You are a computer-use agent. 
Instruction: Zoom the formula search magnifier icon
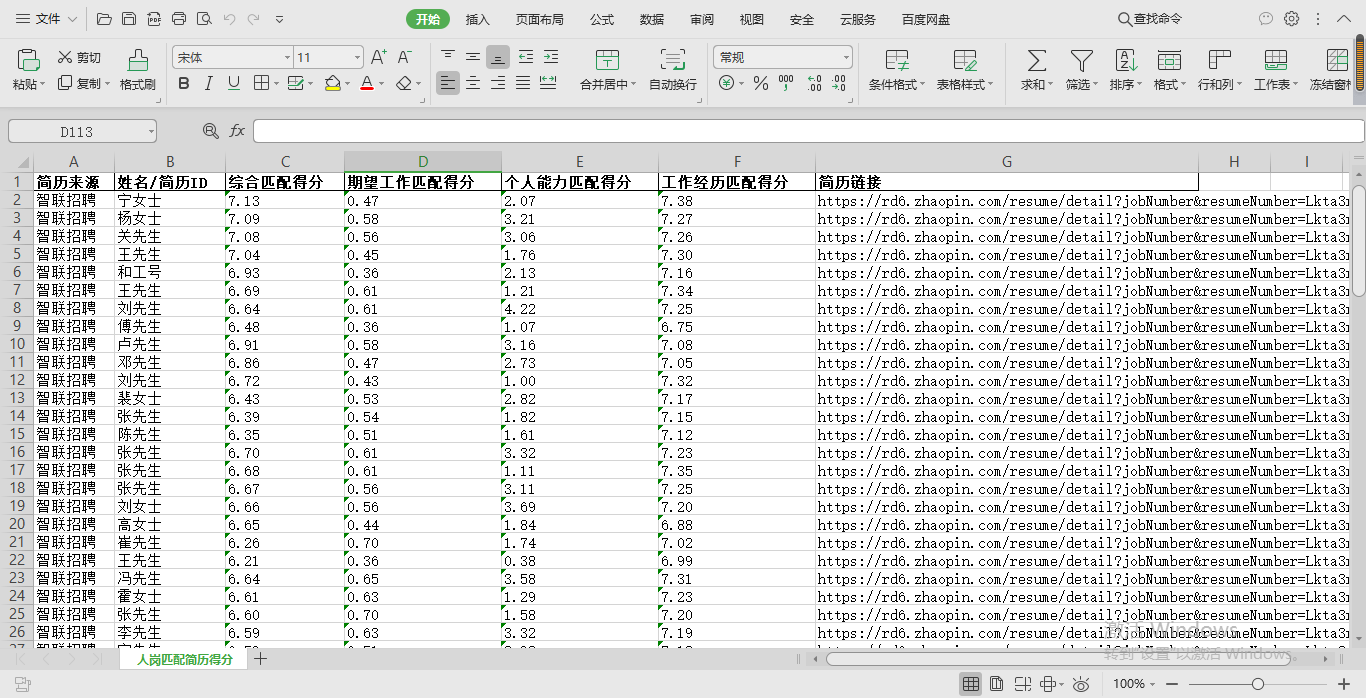tap(210, 131)
